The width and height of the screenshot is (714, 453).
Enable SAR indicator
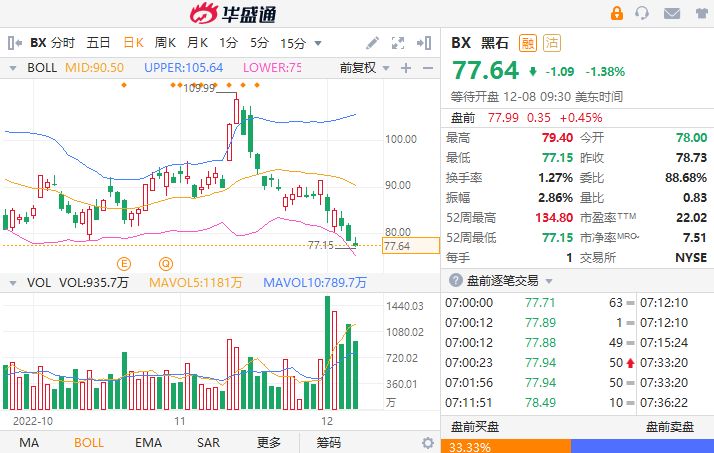[209, 443]
